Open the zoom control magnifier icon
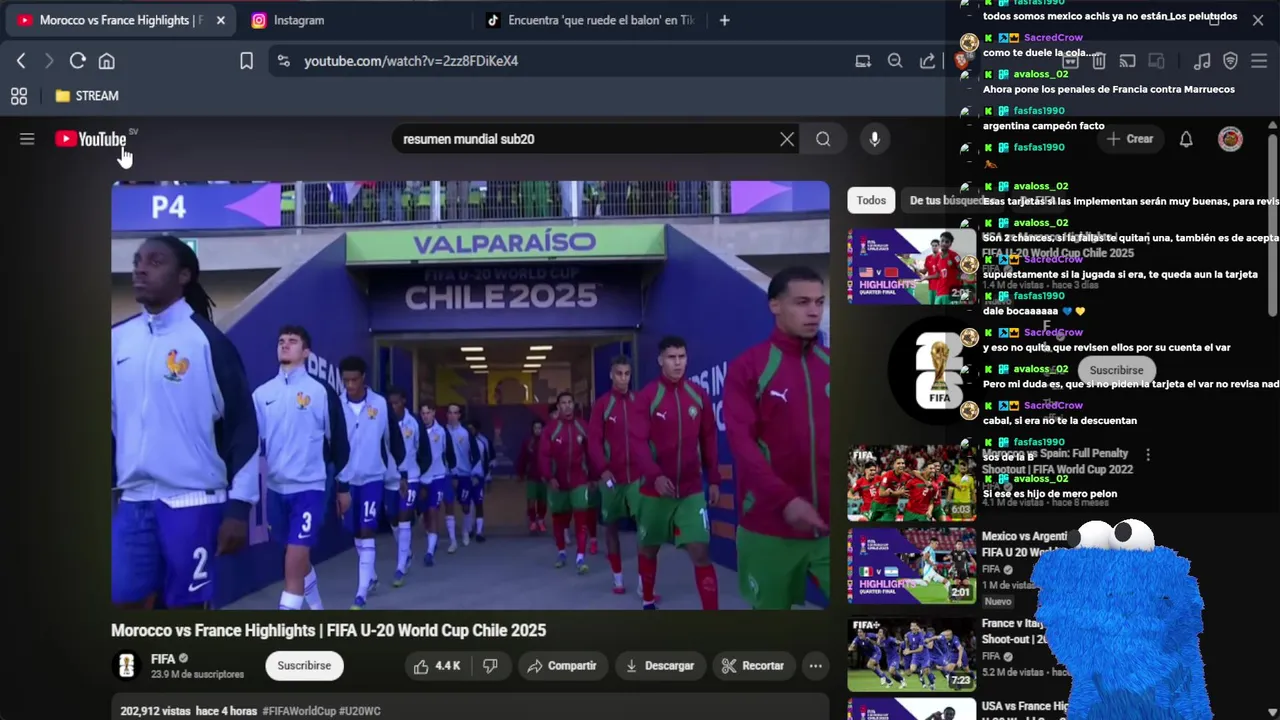 pyautogui.click(x=895, y=61)
